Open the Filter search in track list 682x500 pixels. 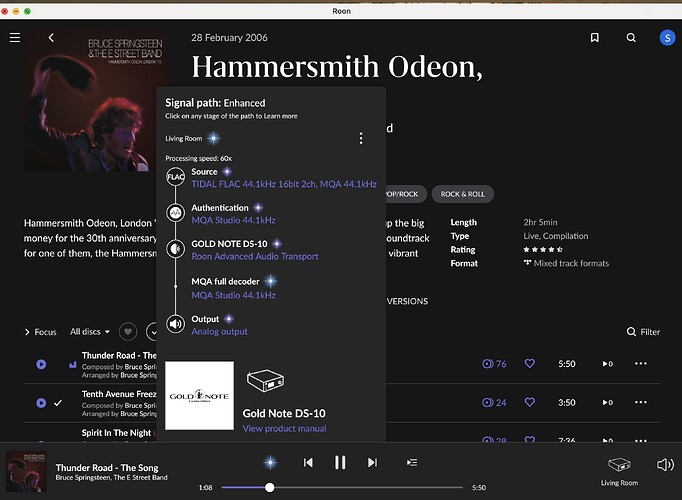tap(643, 332)
